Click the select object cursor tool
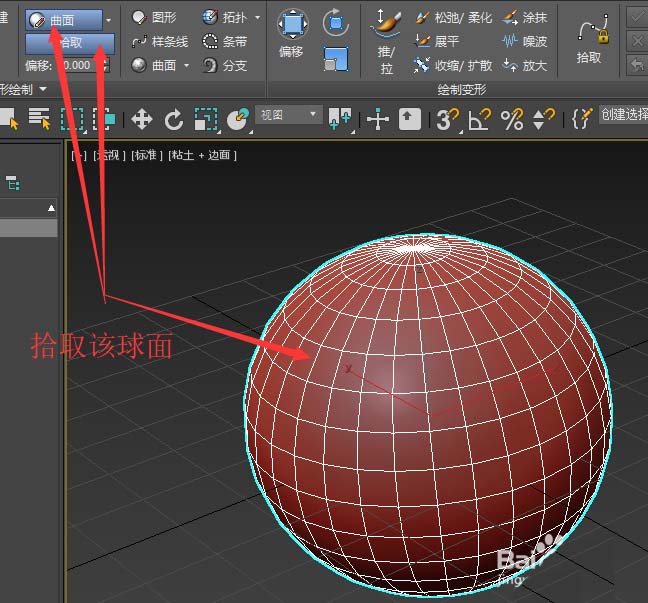This screenshot has height=603, width=648. point(9,119)
